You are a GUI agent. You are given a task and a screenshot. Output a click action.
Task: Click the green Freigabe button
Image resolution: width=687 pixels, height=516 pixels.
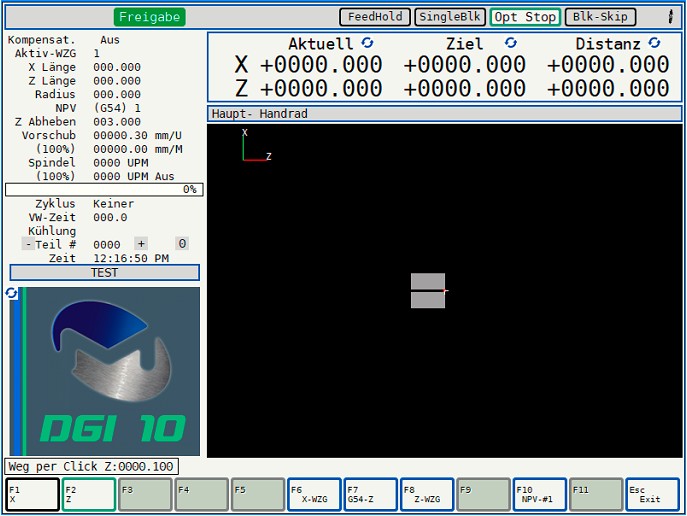pyautogui.click(x=149, y=17)
